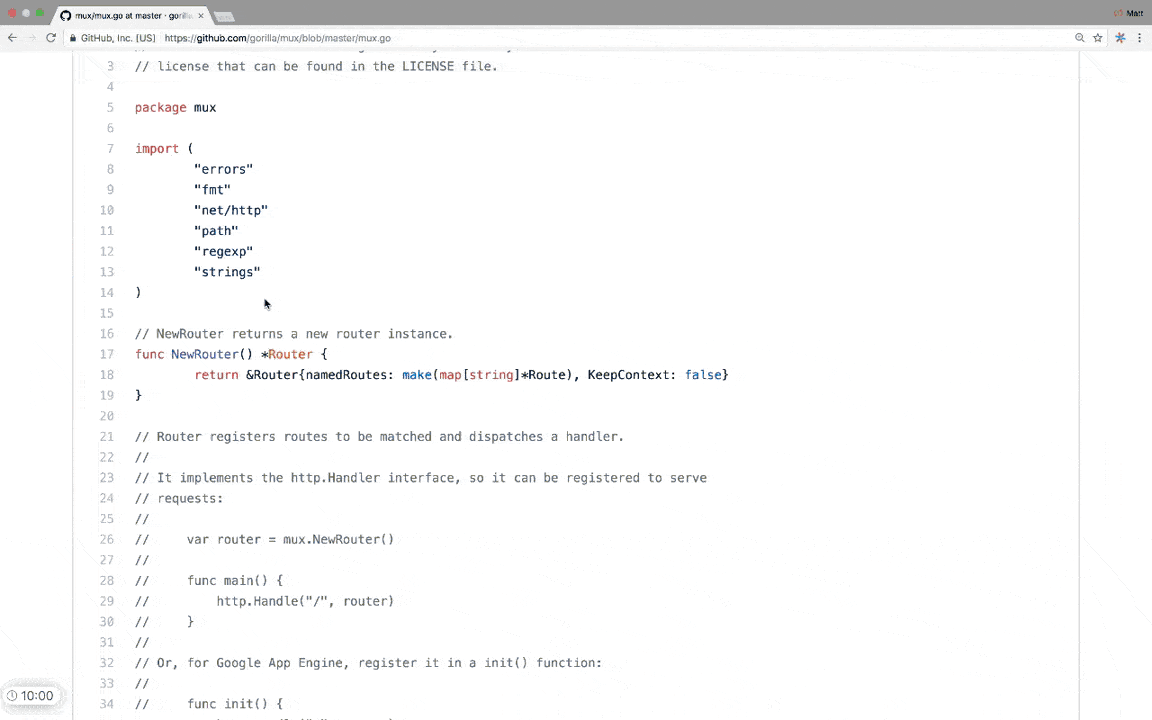This screenshot has width=1152, height=720.
Task: Reload the page with the refresh icon
Action: click(50, 37)
